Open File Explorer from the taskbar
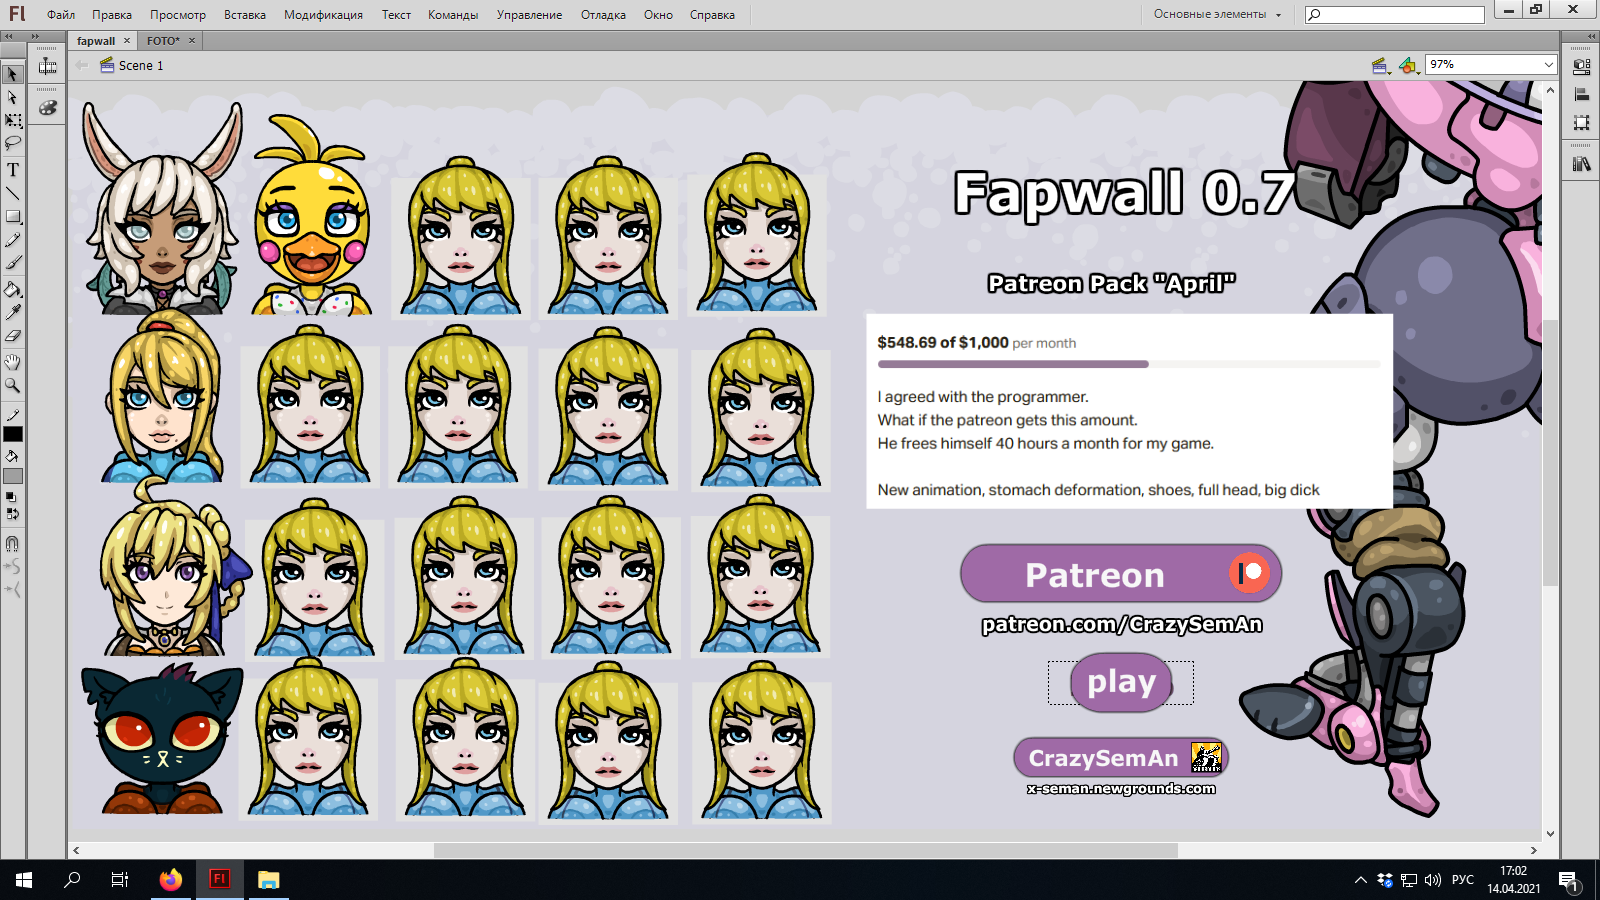Viewport: 1600px width, 900px height. click(x=268, y=880)
